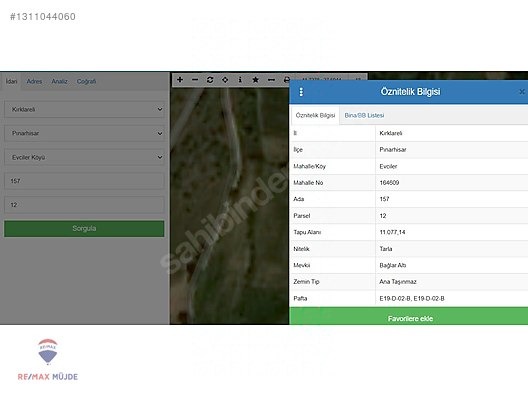Expand the Evciler Köyü neighborhood dropdown
Screen dimensions: 528x396
pyautogui.click(x=84, y=157)
